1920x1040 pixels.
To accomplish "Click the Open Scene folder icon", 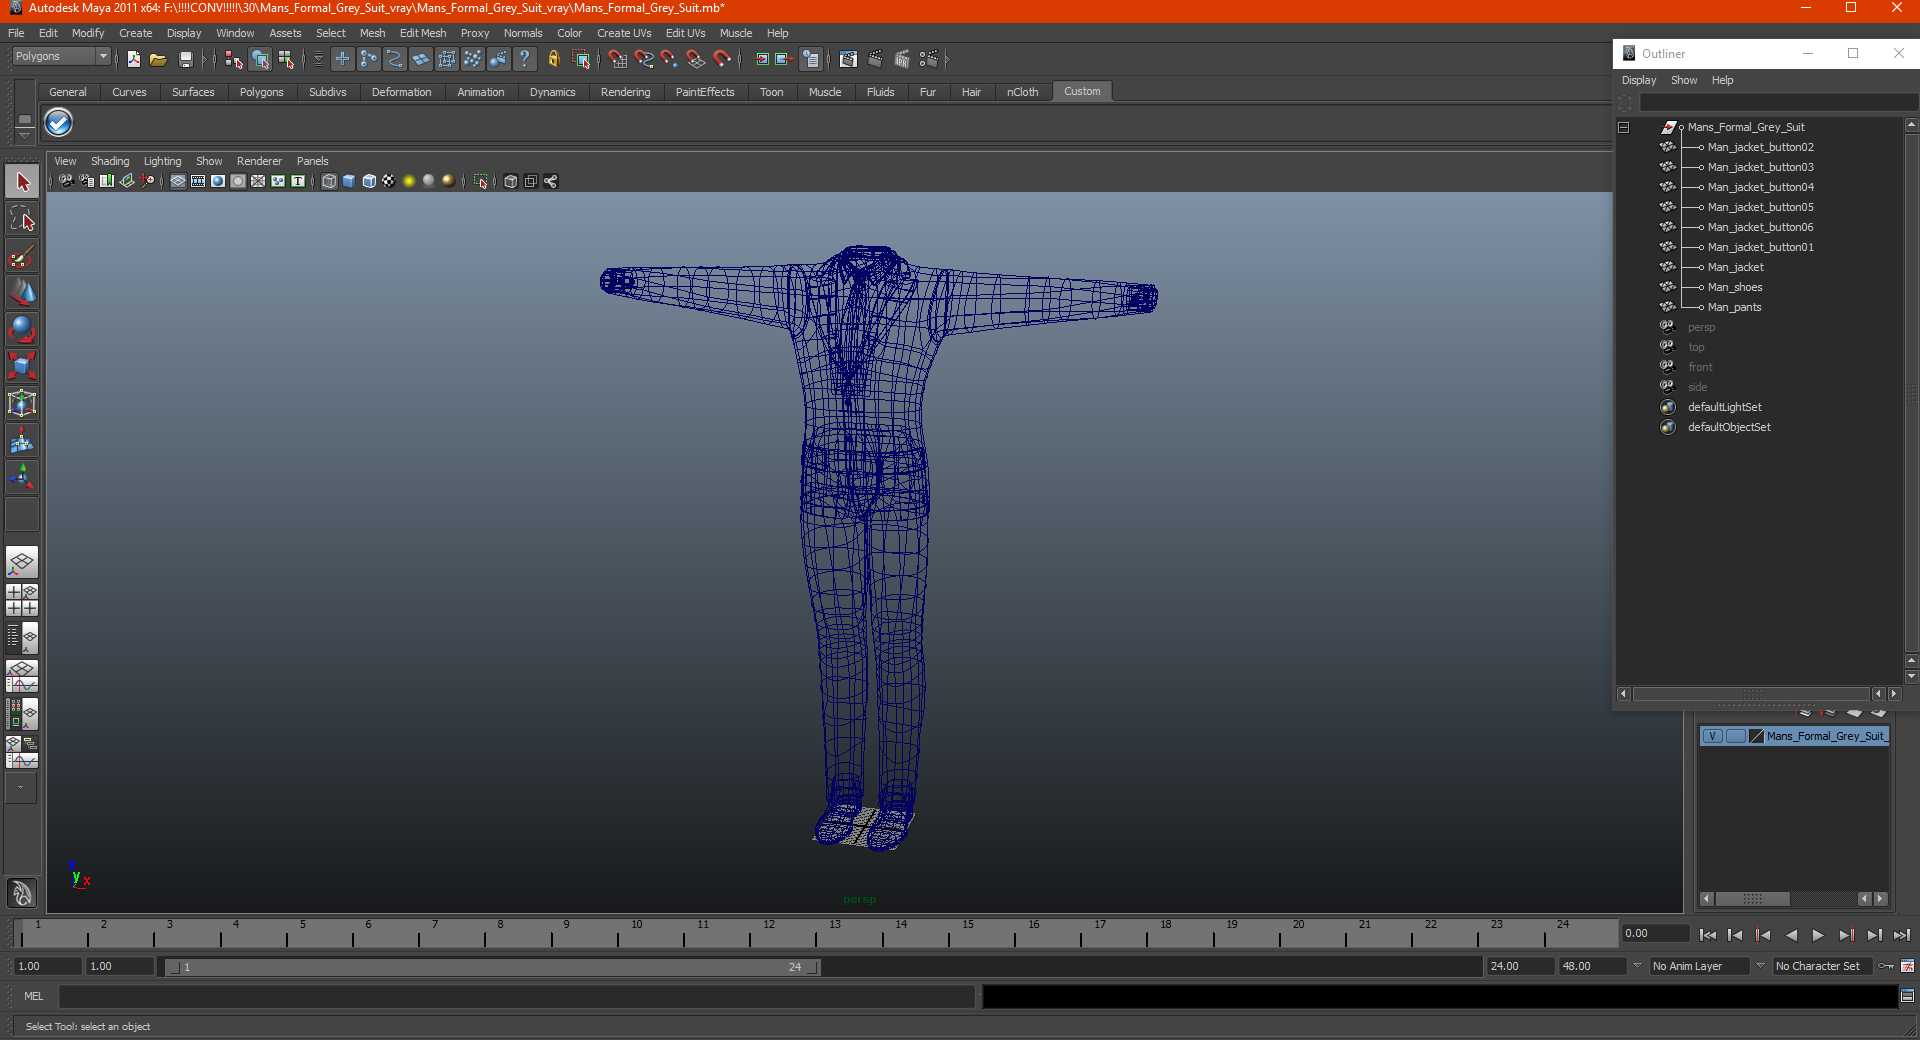I will click(x=158, y=59).
